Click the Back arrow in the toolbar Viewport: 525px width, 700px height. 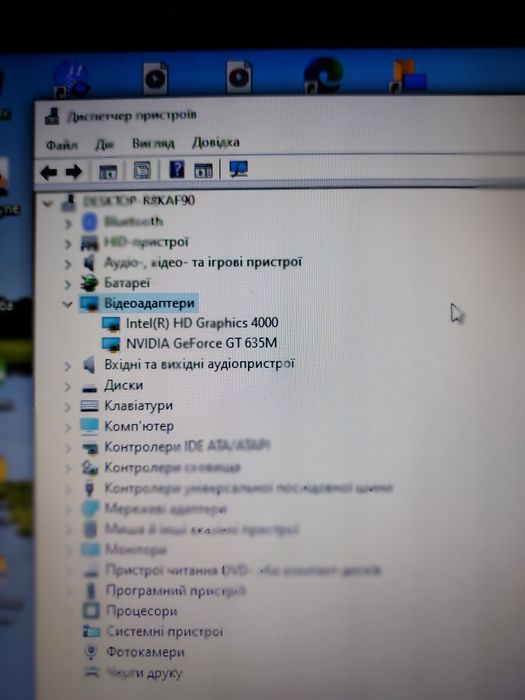tap(49, 172)
